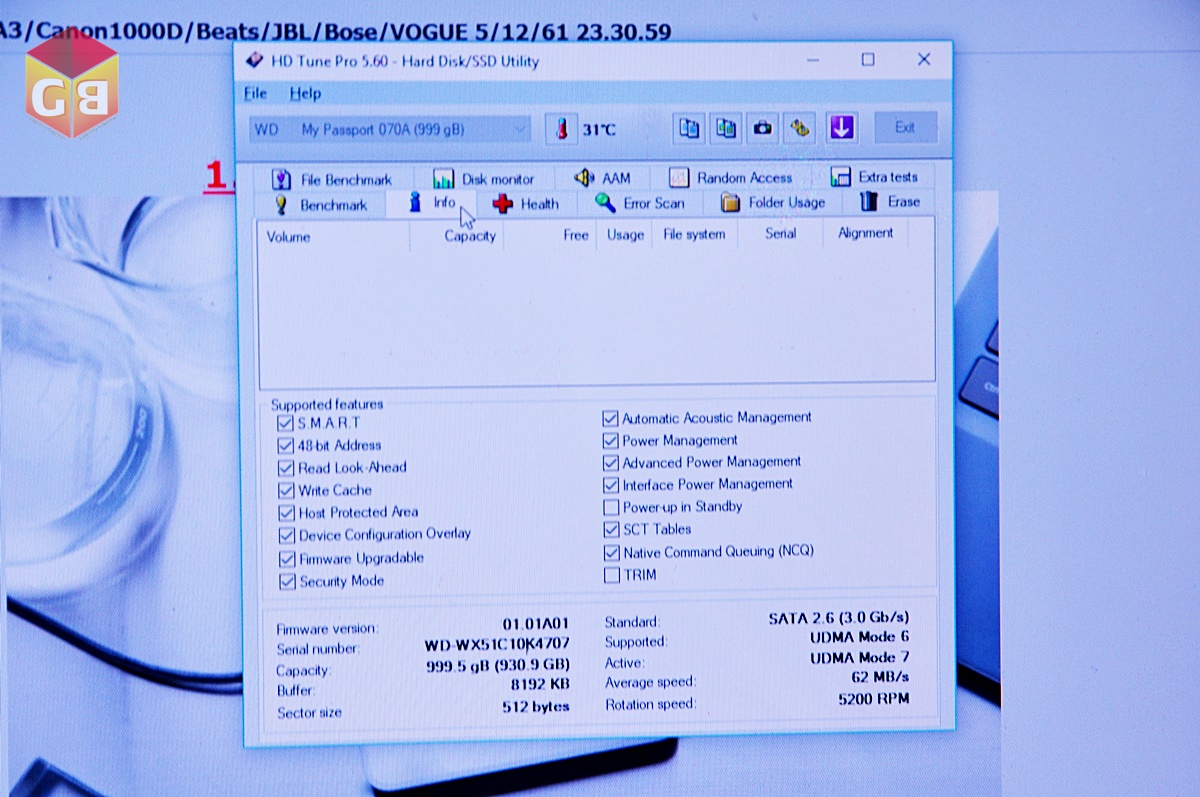Toggle the Firmware Upgradable checkbox

[x=288, y=559]
